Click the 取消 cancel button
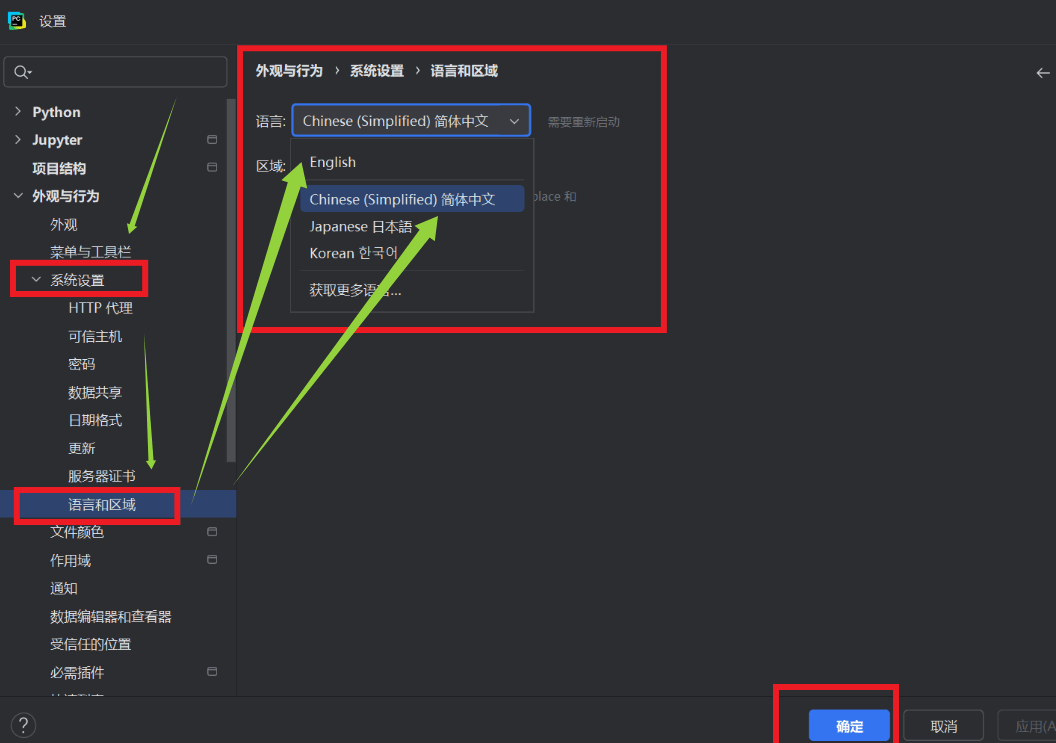Screen dimensions: 1056x743 coord(943,726)
